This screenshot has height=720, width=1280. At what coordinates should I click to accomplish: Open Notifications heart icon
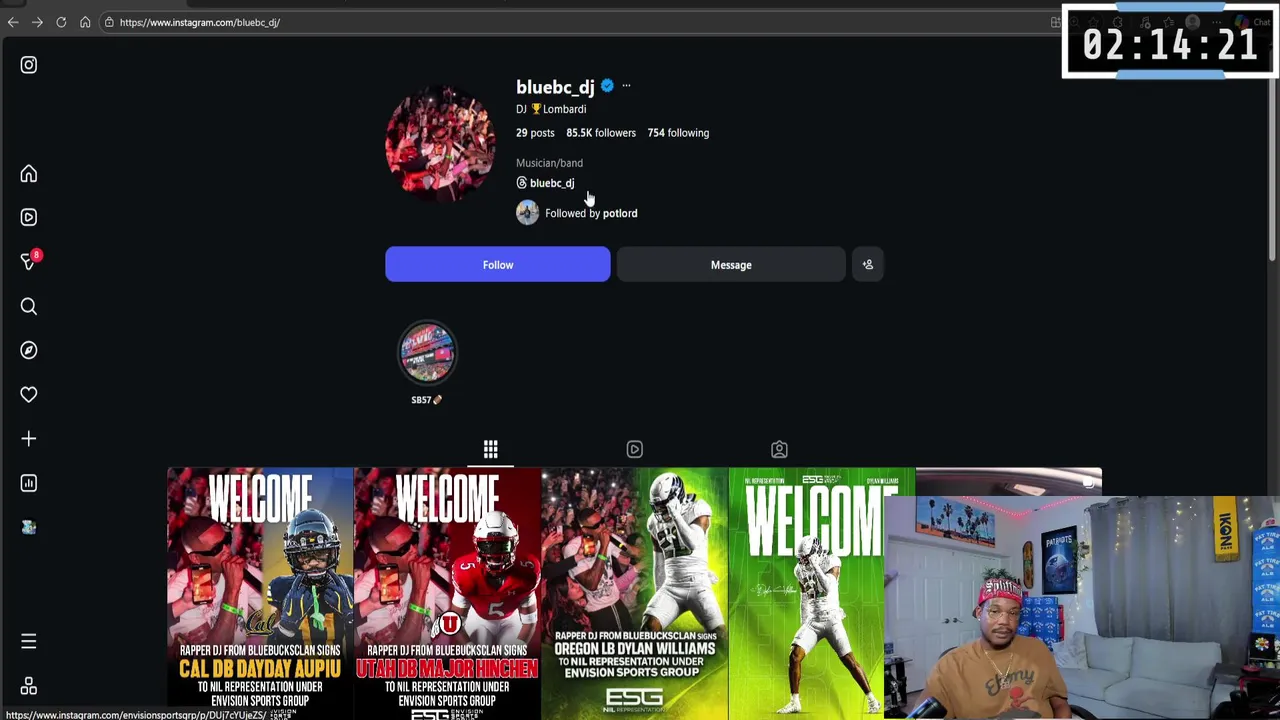pos(29,394)
